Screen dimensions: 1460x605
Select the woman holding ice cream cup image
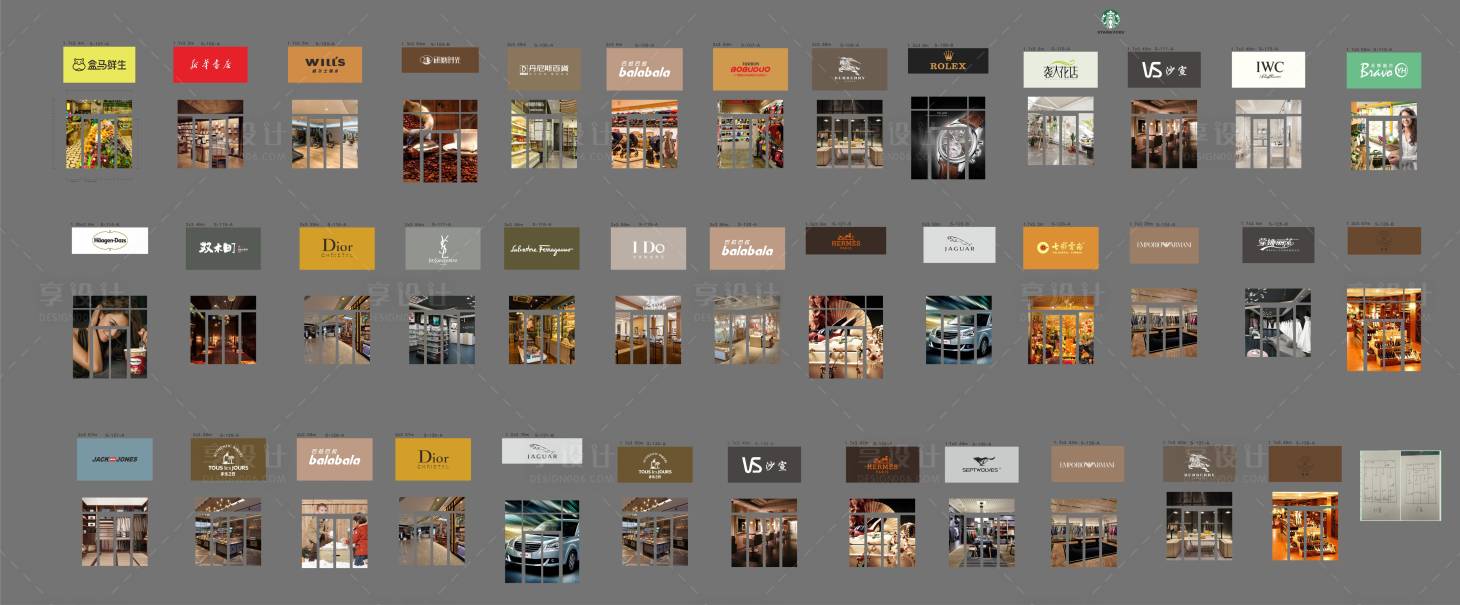pos(110,336)
